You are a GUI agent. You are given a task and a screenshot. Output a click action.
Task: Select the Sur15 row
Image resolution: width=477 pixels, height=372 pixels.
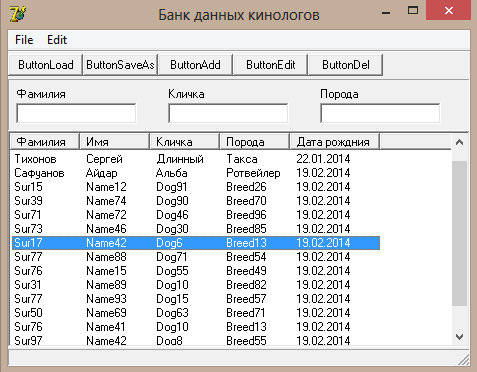click(196, 187)
